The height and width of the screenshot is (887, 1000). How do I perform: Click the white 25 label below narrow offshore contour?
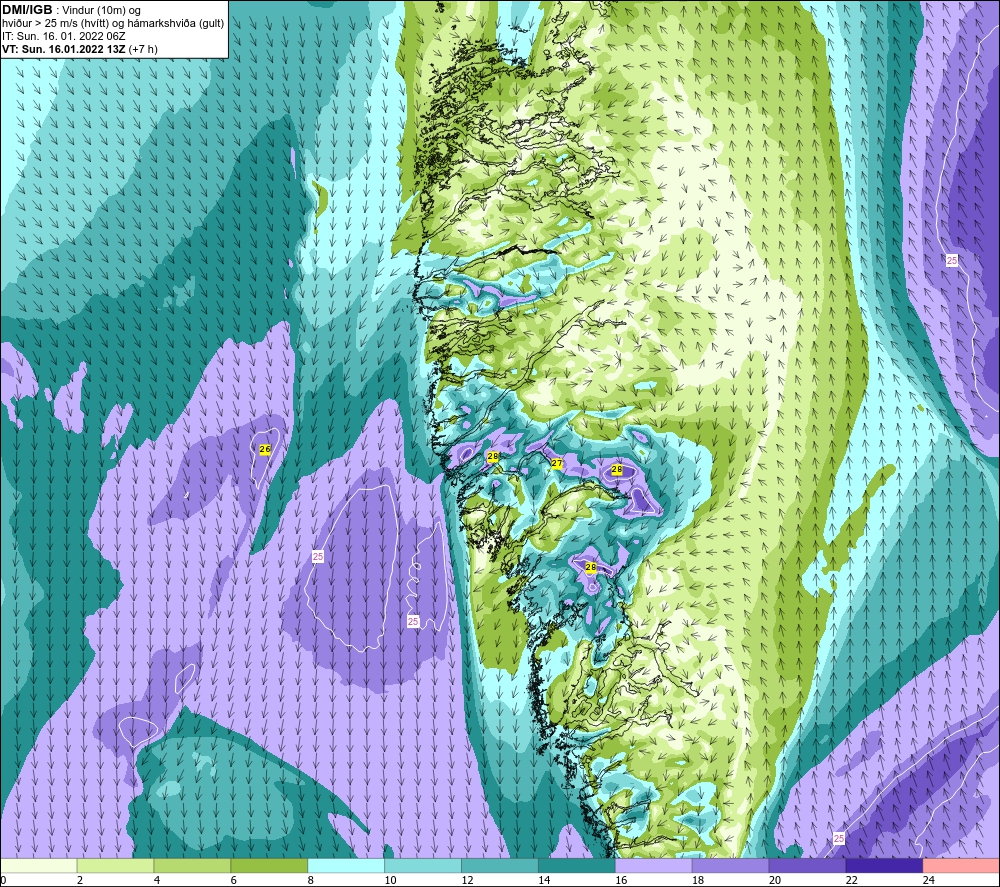click(413, 621)
